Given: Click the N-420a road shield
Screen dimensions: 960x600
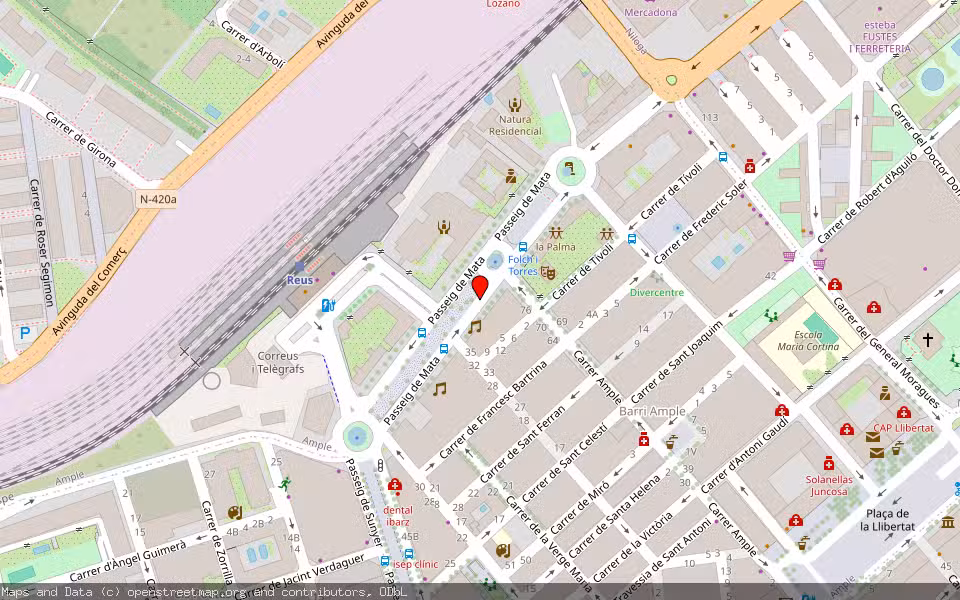Looking at the screenshot, I should [157, 199].
